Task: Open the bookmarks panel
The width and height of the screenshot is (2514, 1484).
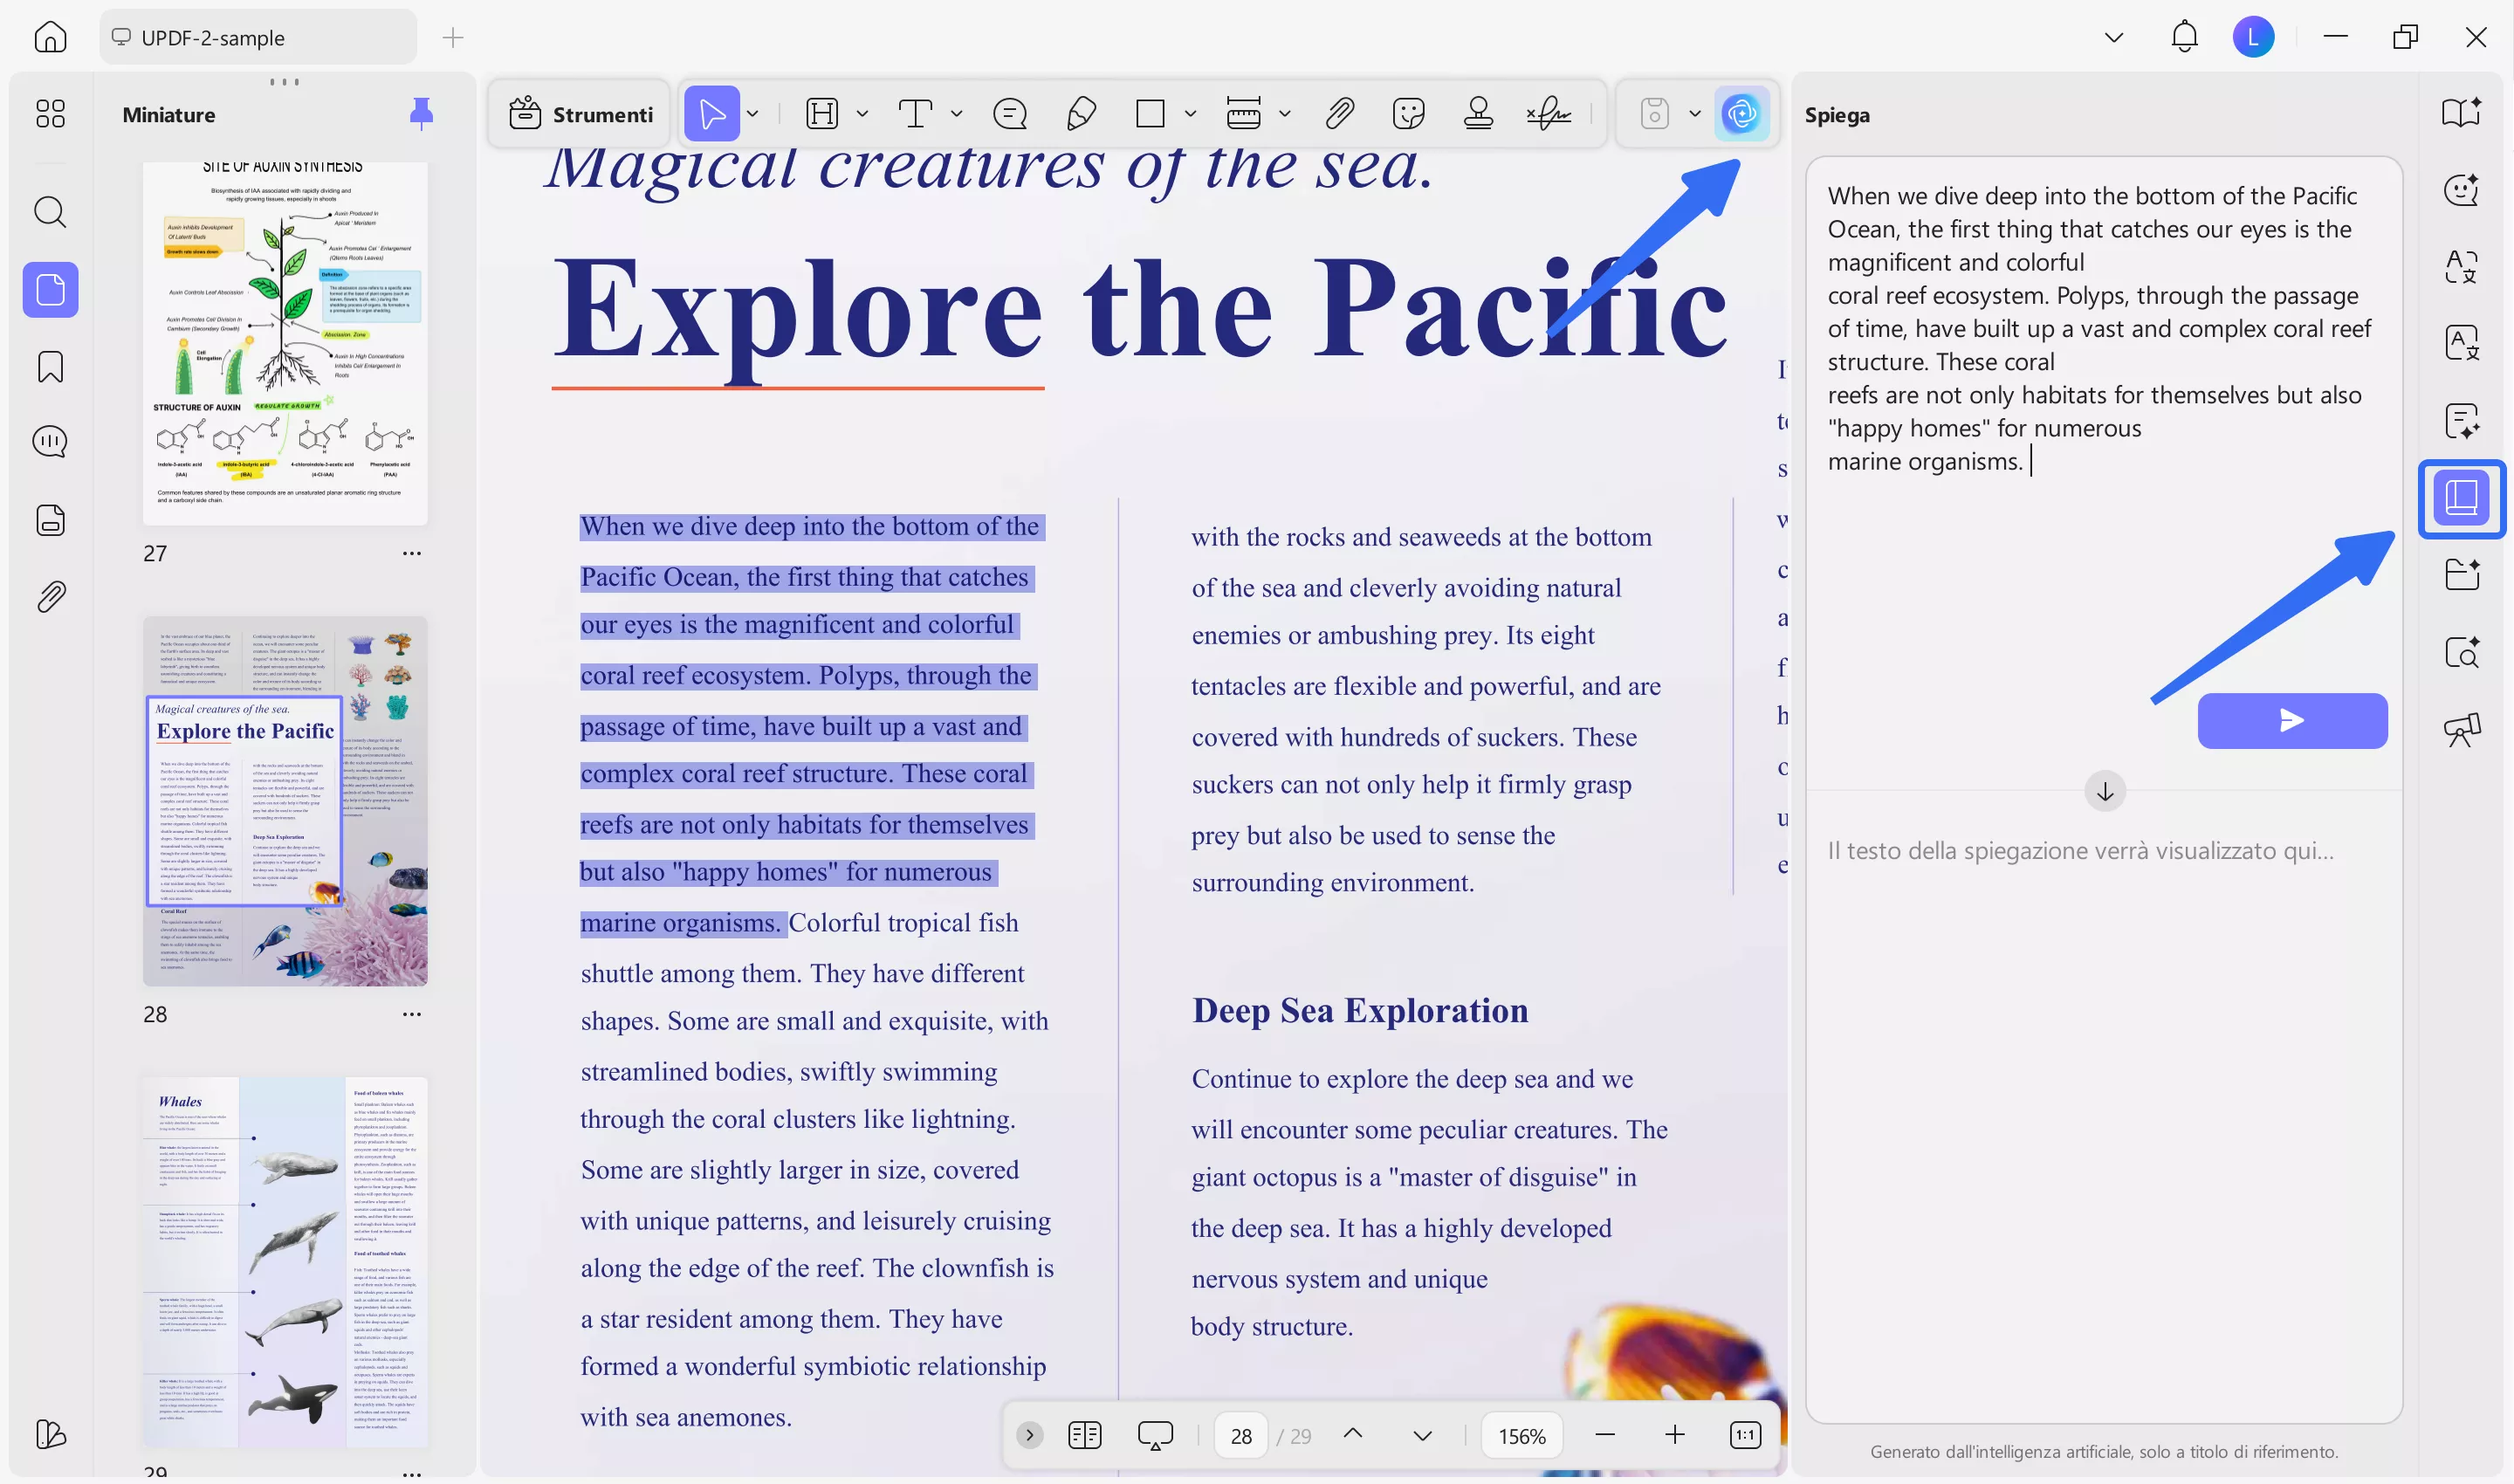Action: coord(50,366)
